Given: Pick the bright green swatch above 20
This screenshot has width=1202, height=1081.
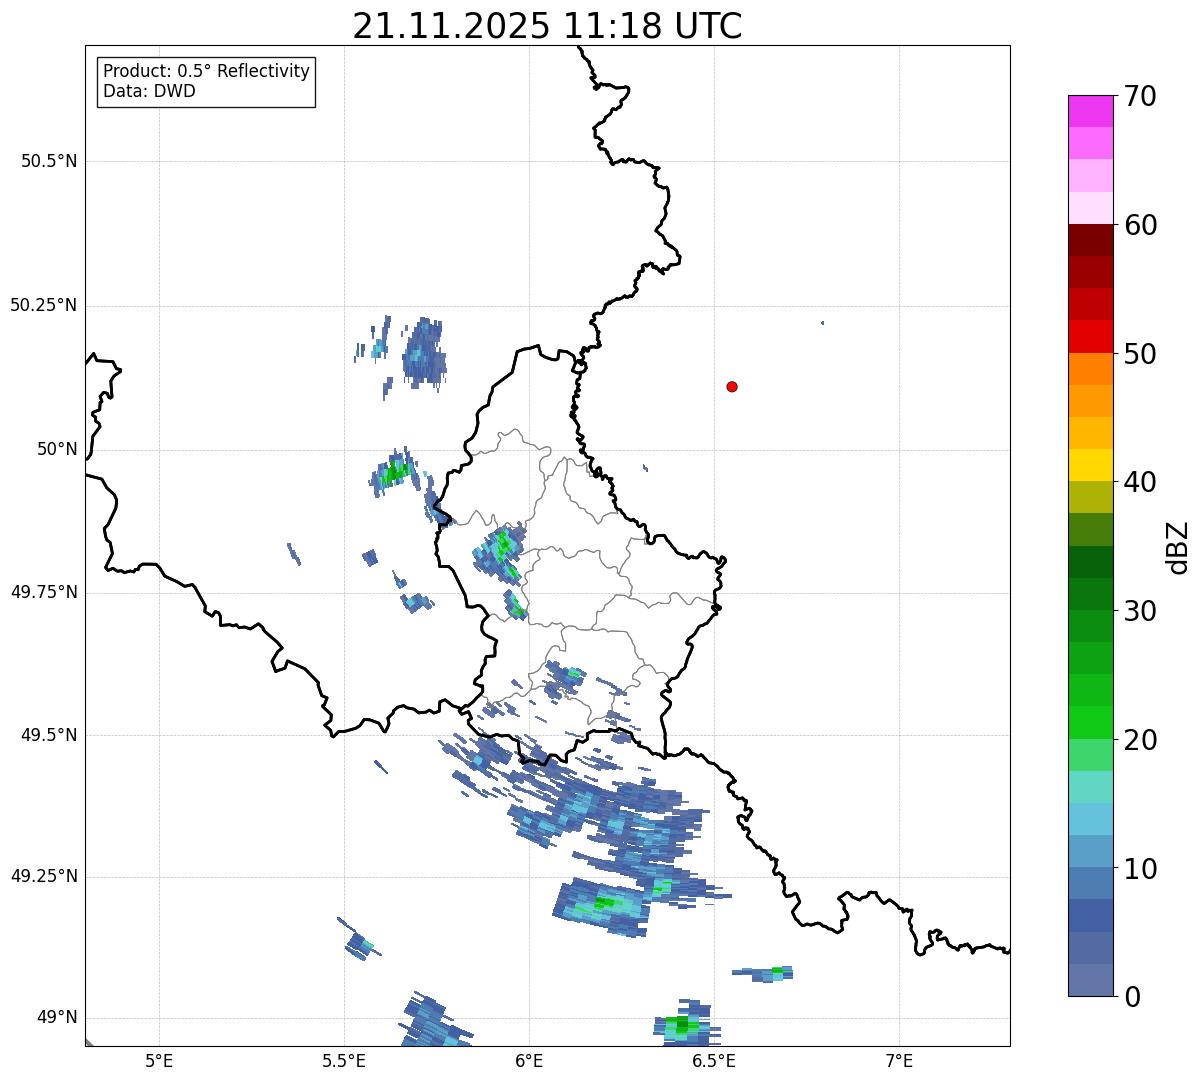Looking at the screenshot, I should 1090,723.
